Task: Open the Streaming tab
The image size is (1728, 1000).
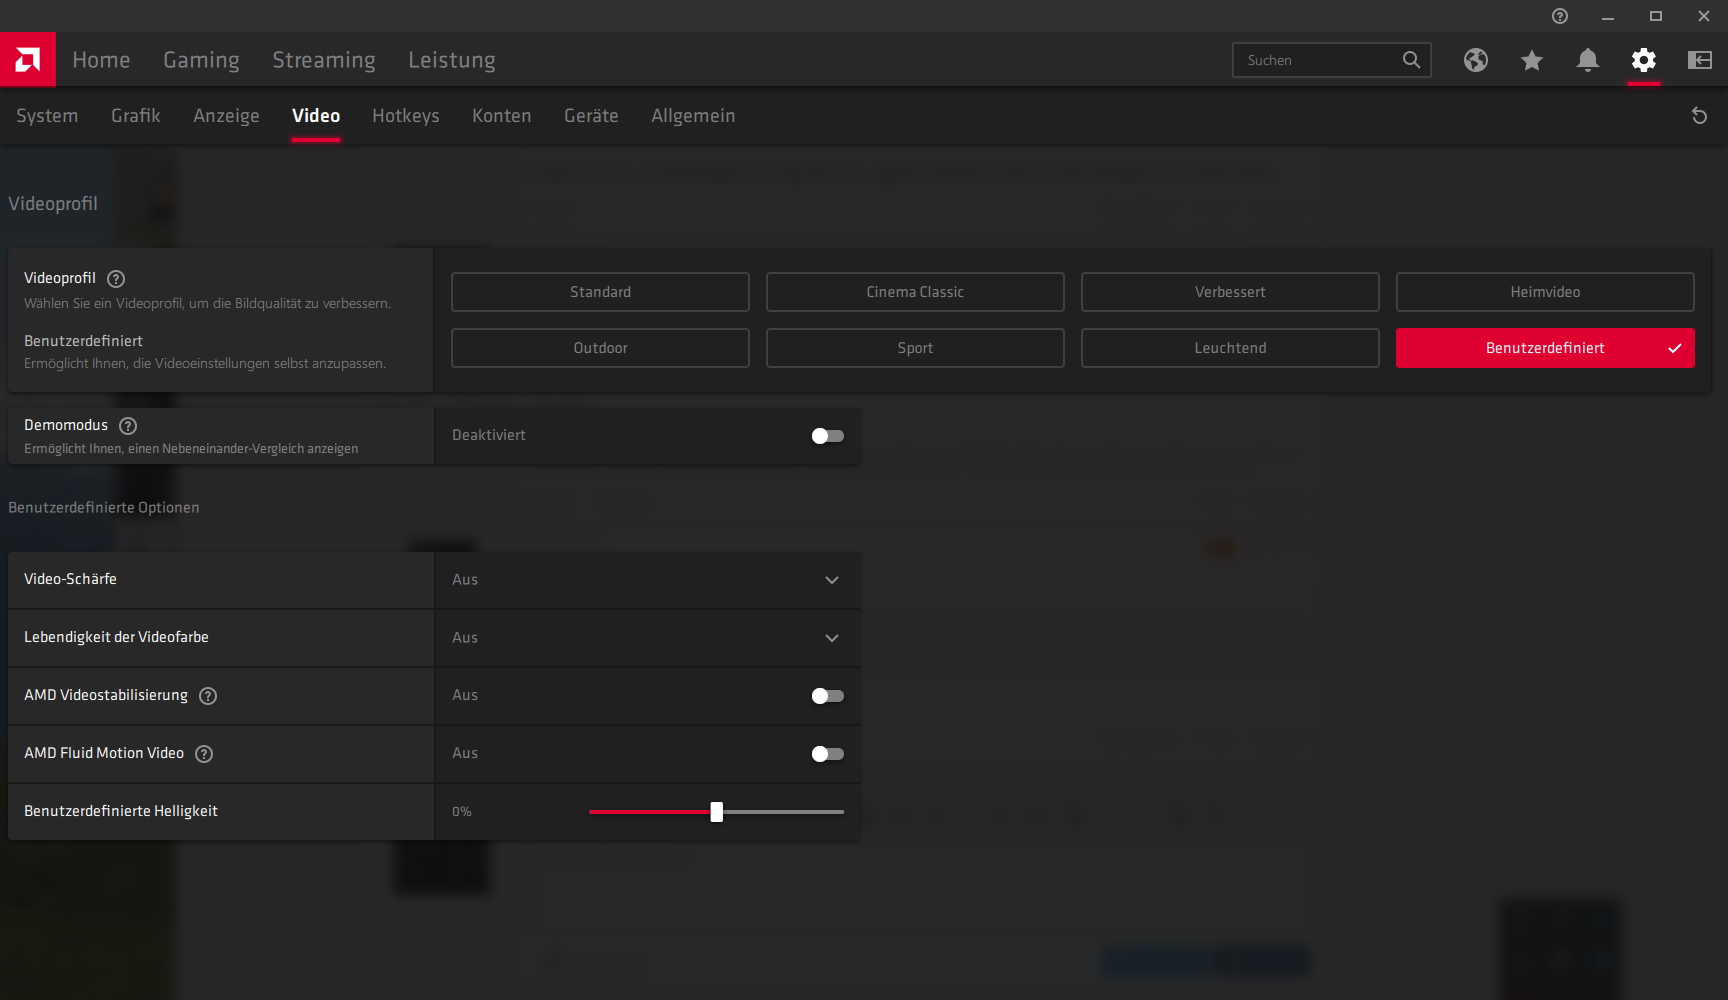Action: click(x=324, y=60)
